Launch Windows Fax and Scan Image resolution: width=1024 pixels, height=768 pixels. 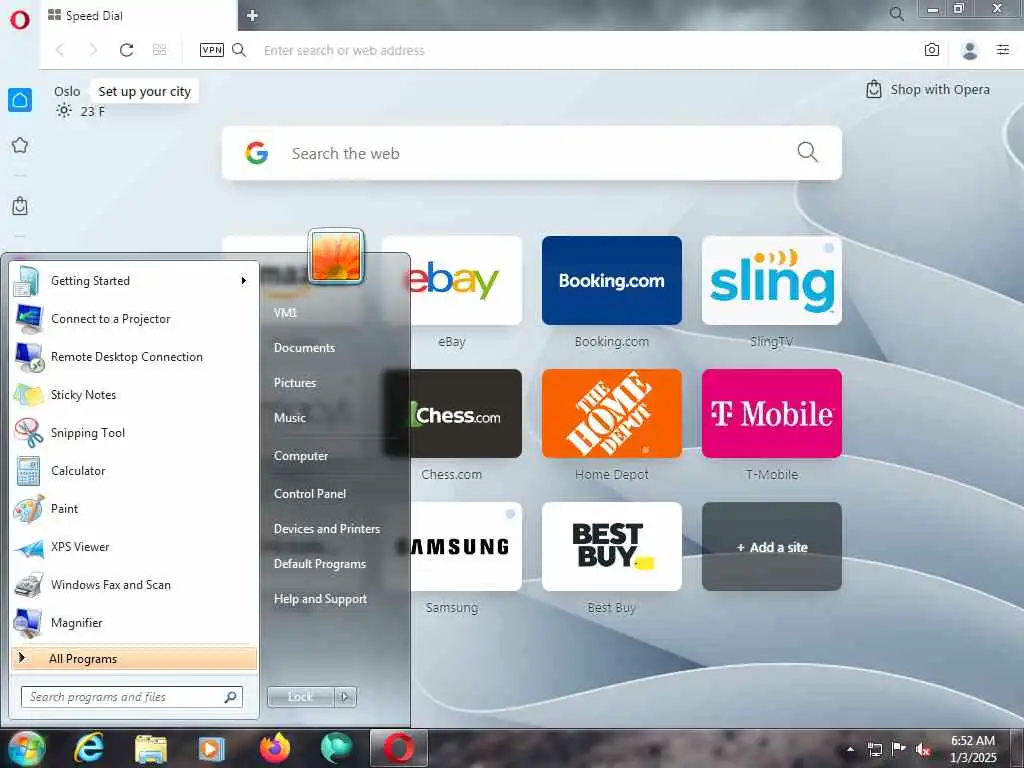[x=134, y=584]
